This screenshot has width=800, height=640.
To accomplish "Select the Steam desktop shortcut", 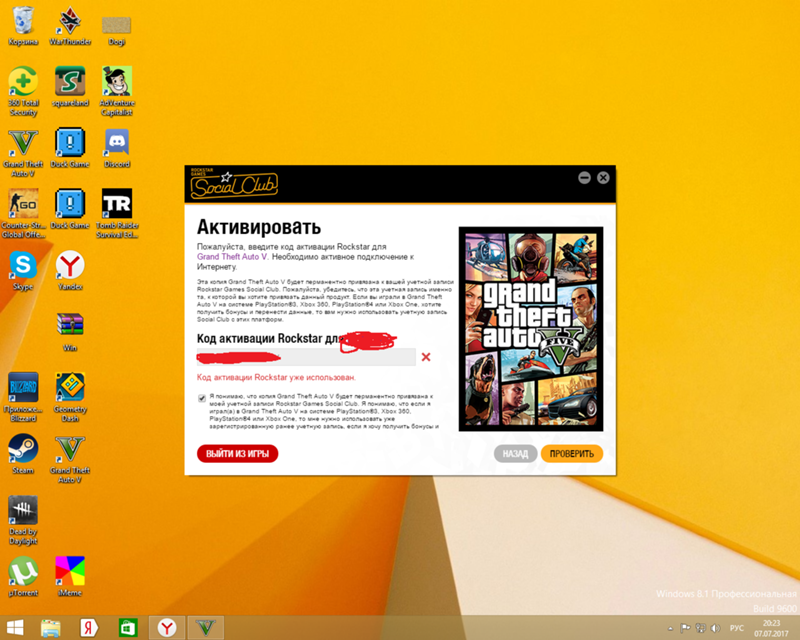I will pyautogui.click(x=23, y=454).
